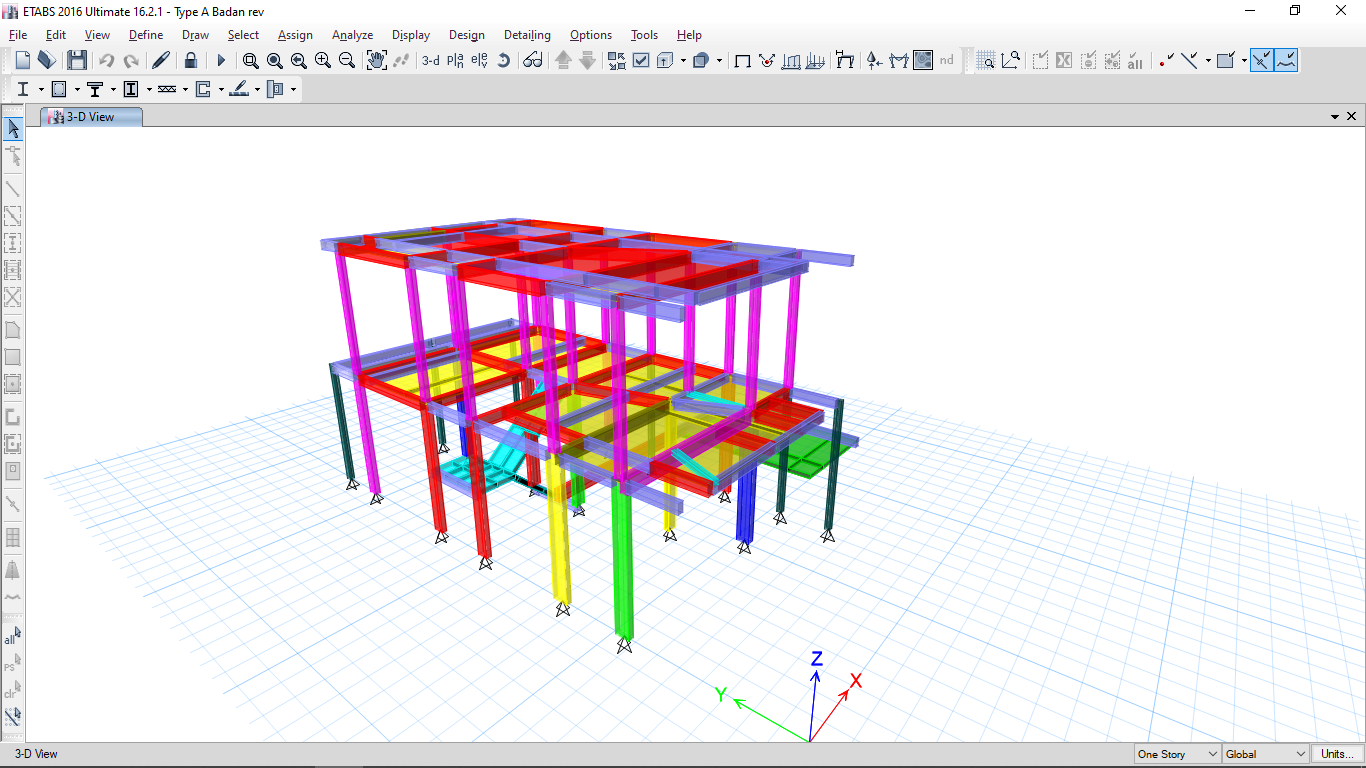
Task: Open the Analyze menu
Action: tap(352, 35)
